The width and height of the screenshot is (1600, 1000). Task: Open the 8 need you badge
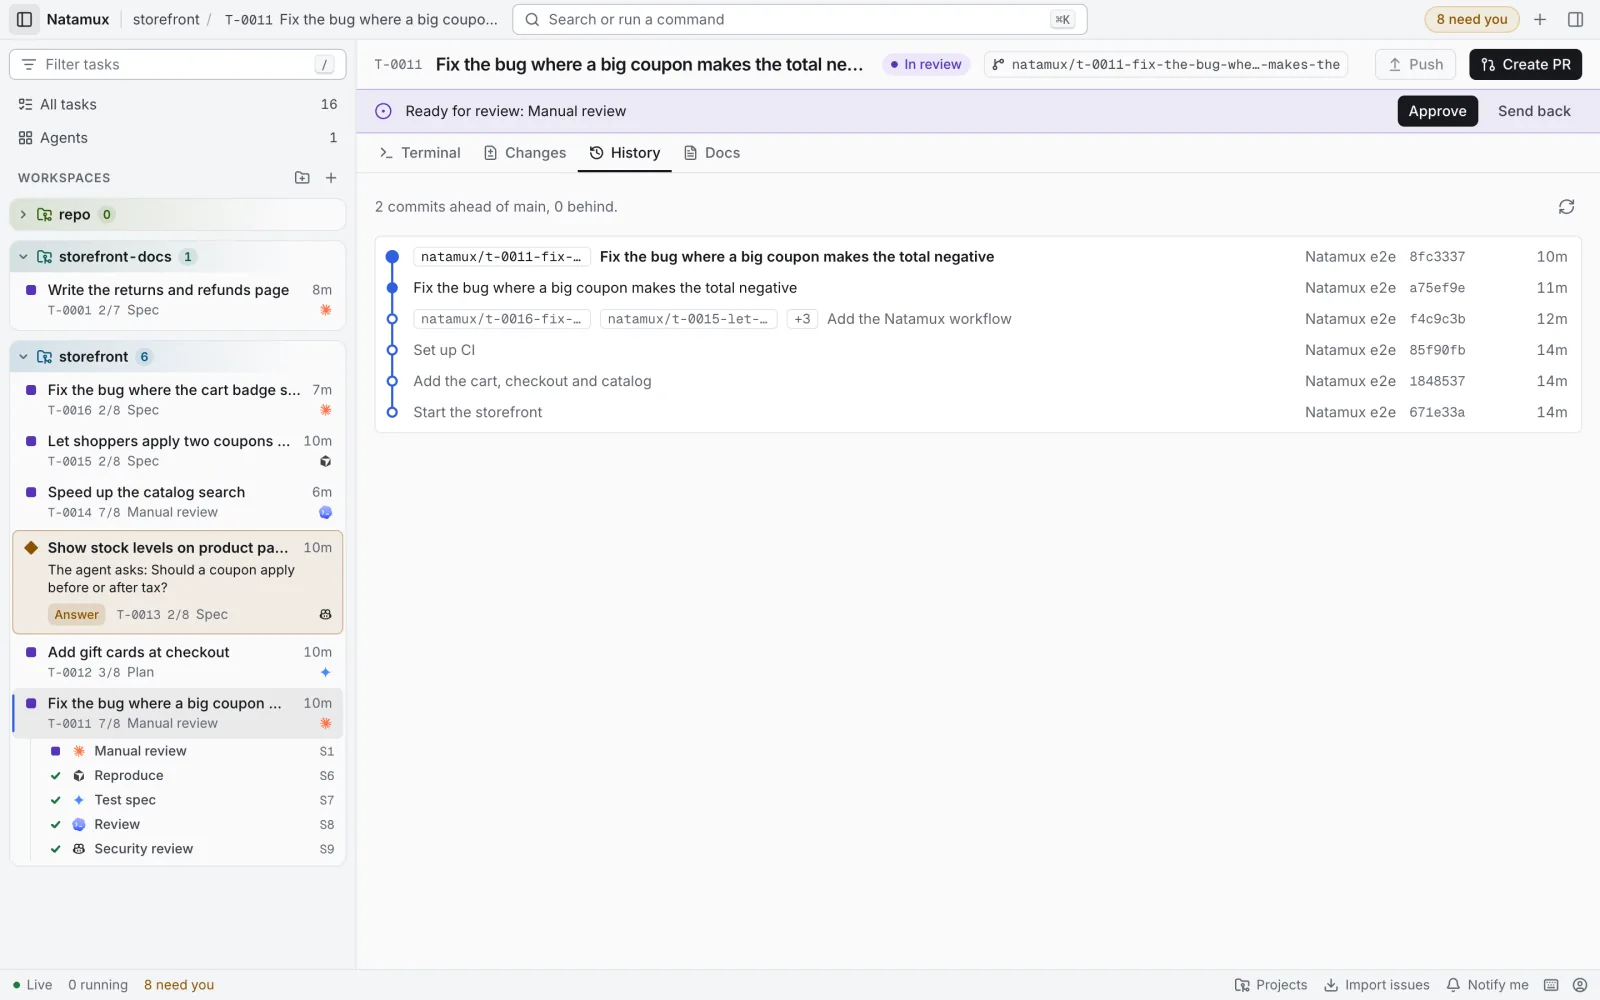1471,19
